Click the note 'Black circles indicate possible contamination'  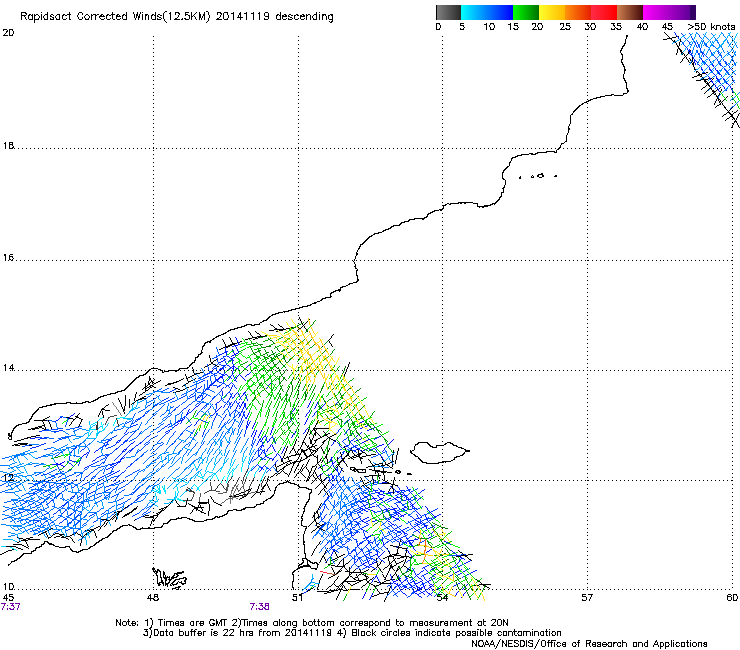pos(456,633)
